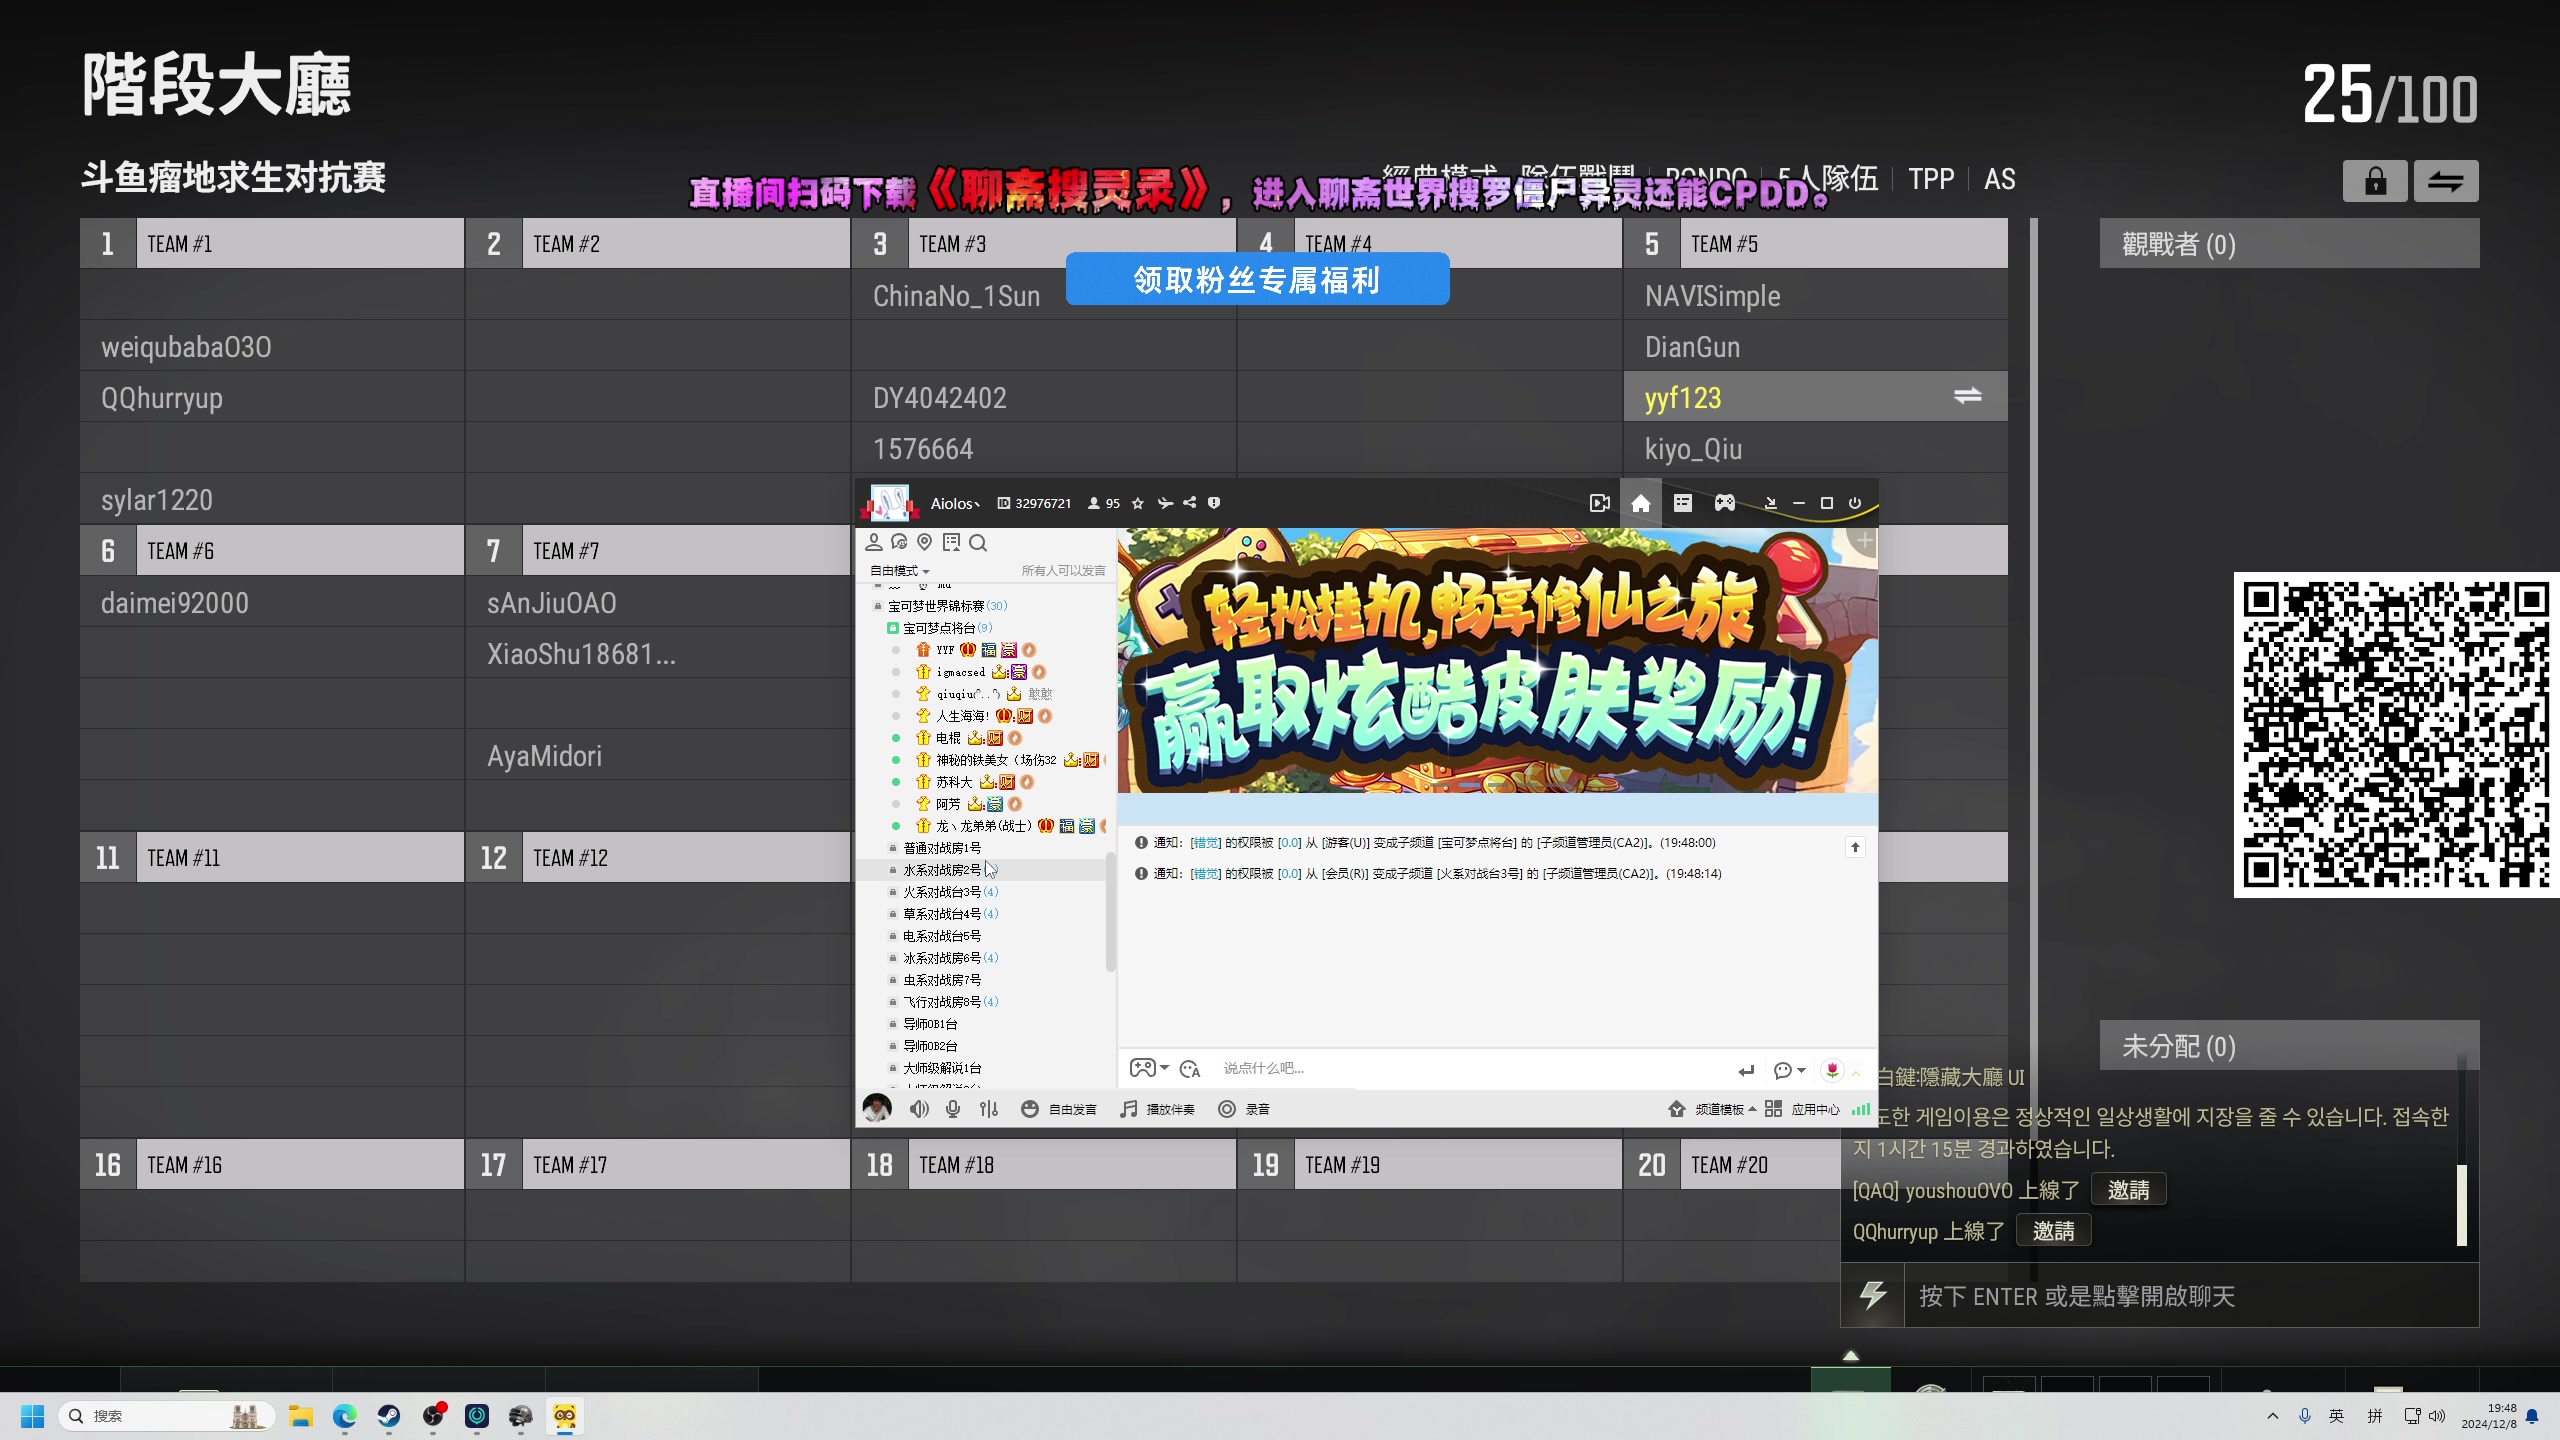
Task: Open the text font emoji icon in chat bar
Action: pyautogui.click(x=1190, y=1069)
